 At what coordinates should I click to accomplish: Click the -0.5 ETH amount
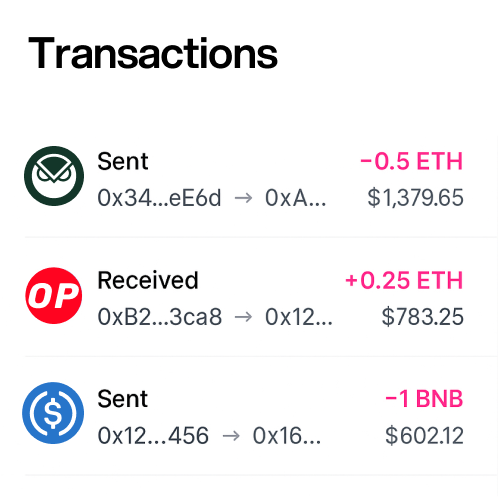(412, 161)
